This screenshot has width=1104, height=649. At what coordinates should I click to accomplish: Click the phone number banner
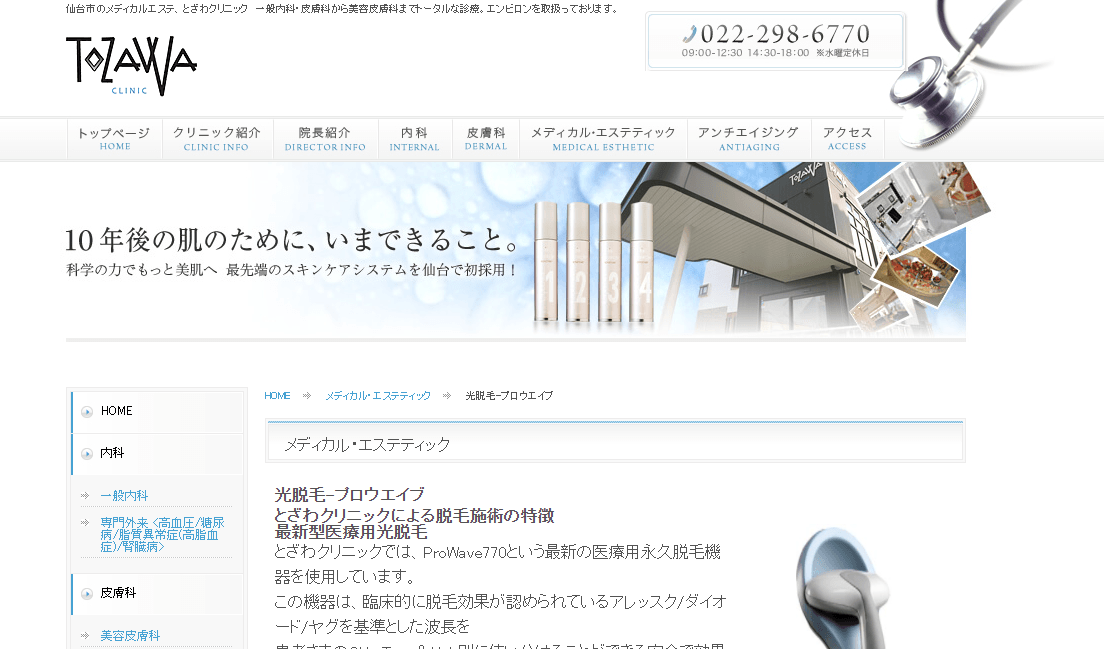coord(775,41)
